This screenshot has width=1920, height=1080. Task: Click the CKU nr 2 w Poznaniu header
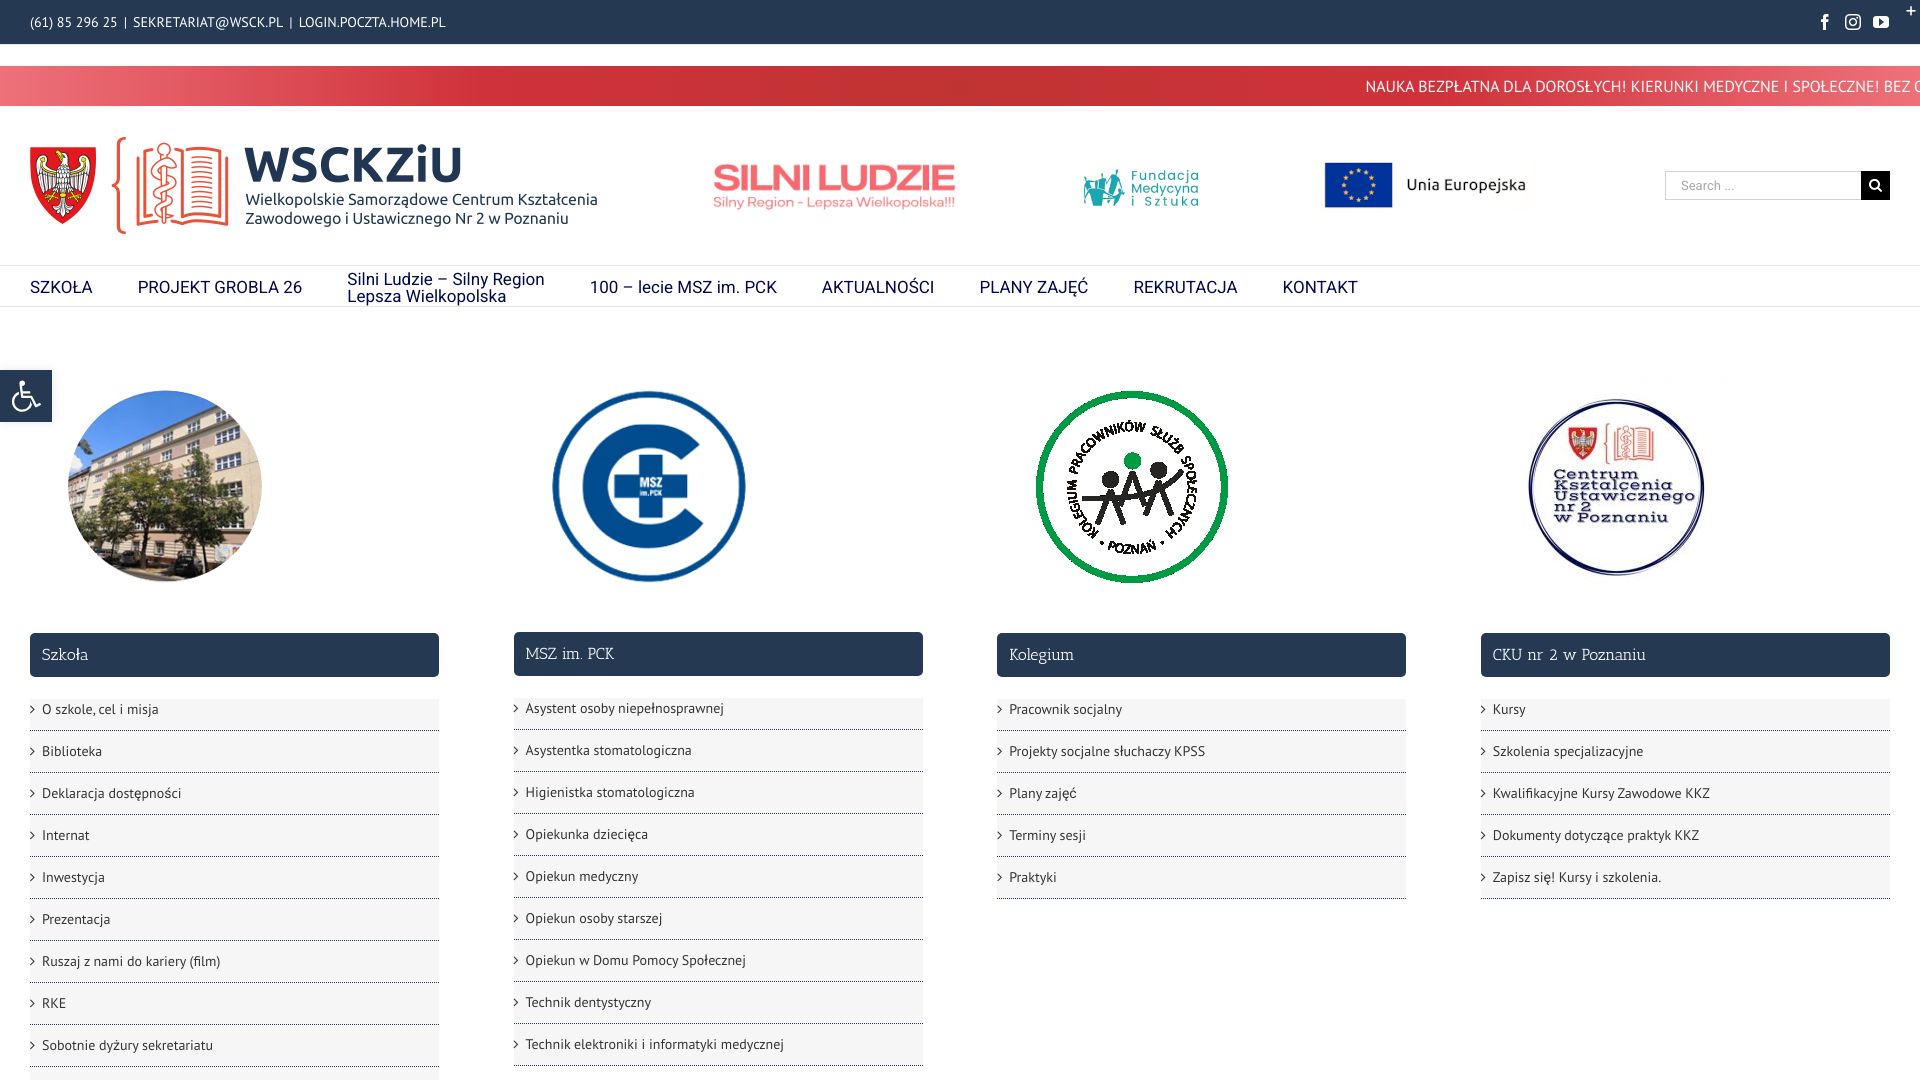pos(1685,655)
